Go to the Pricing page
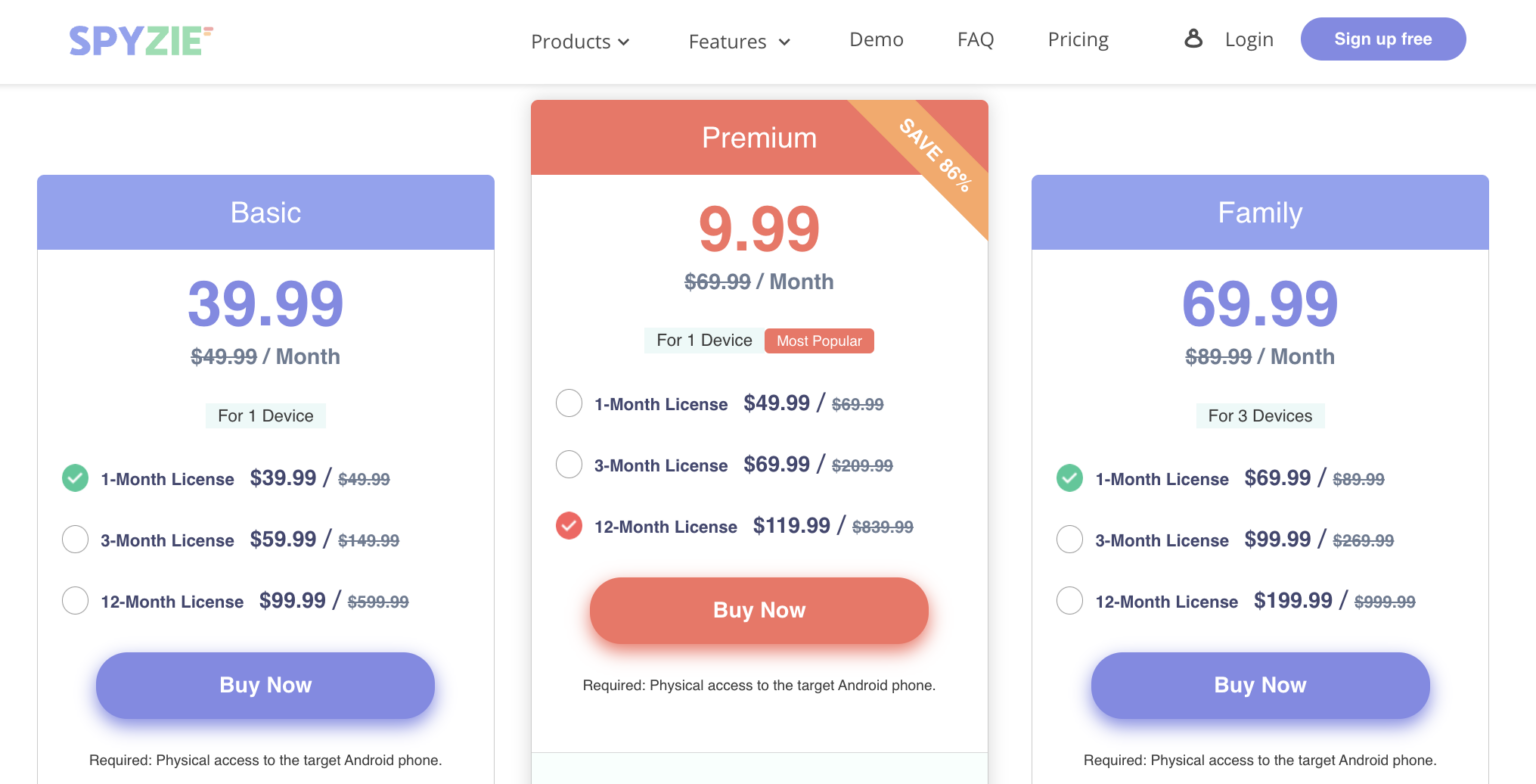Screen dimensions: 1536x784 coord(1078,39)
